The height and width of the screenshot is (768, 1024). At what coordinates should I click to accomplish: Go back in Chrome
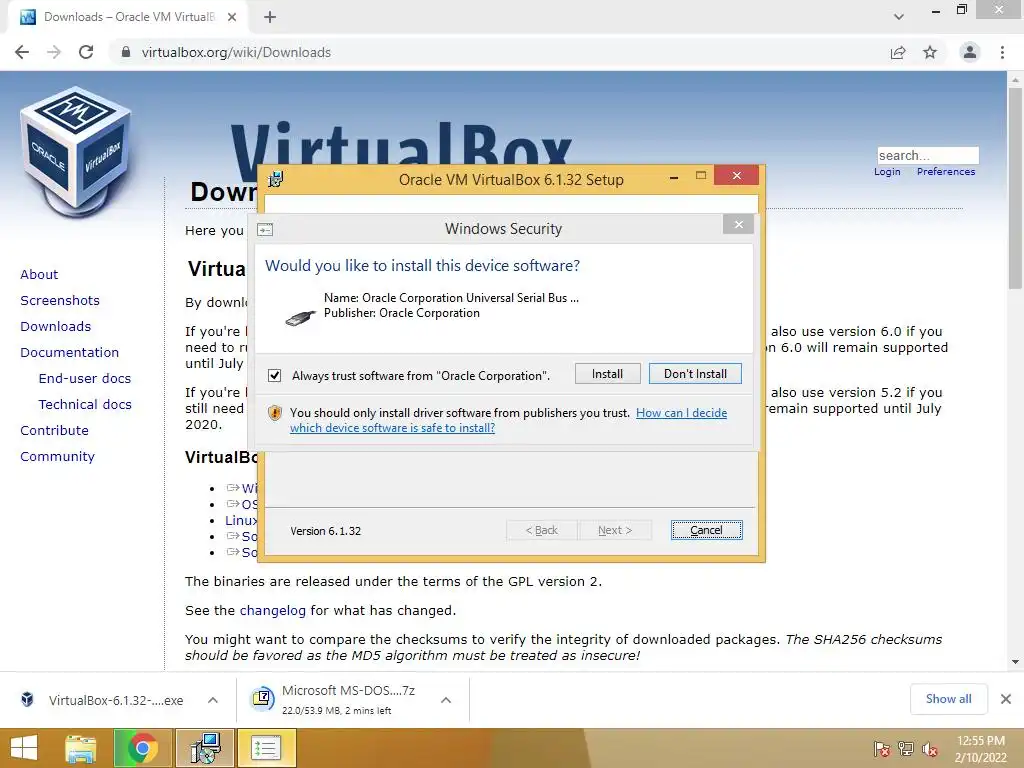22,52
